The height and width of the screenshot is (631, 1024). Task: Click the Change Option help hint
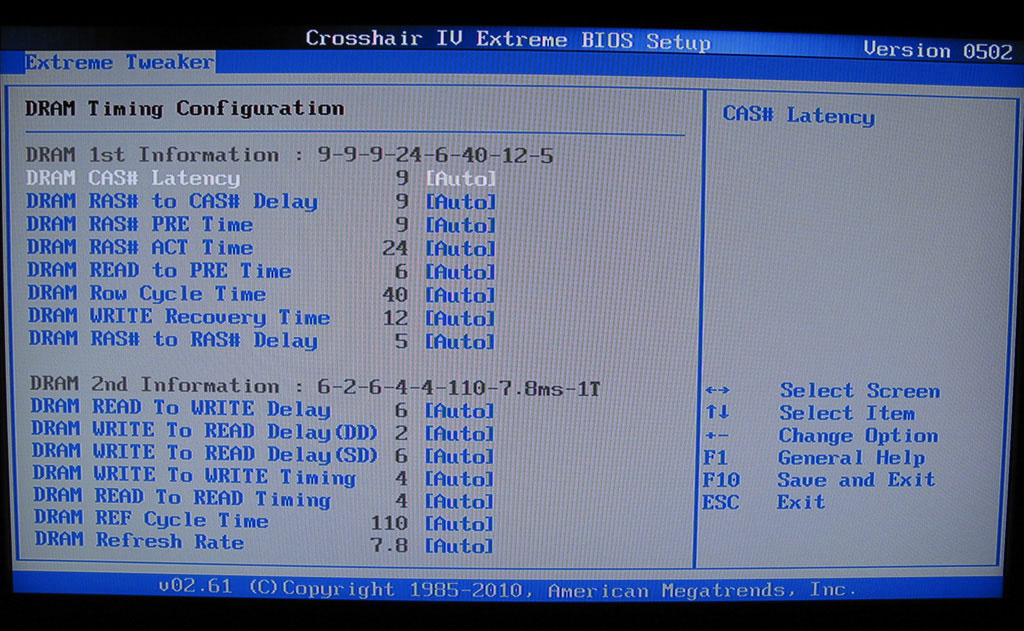pos(858,436)
